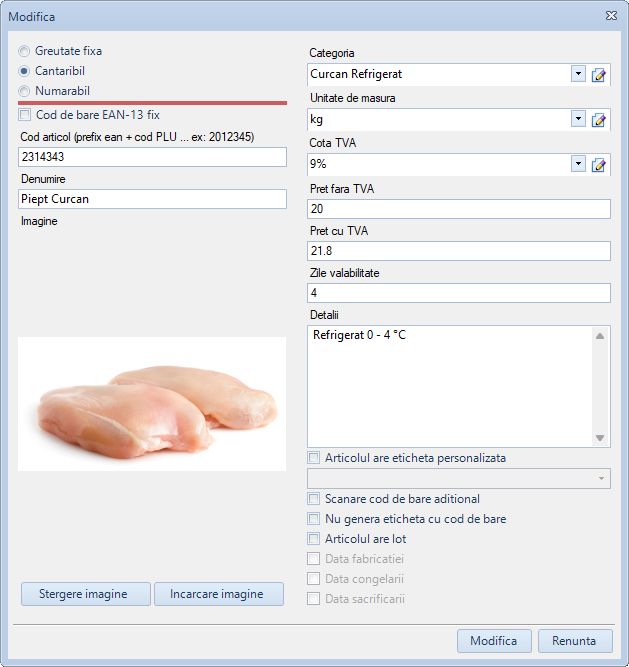This screenshot has width=629, height=667.
Task: Toggle Scanare cod de bare aditional
Action: [x=314, y=499]
